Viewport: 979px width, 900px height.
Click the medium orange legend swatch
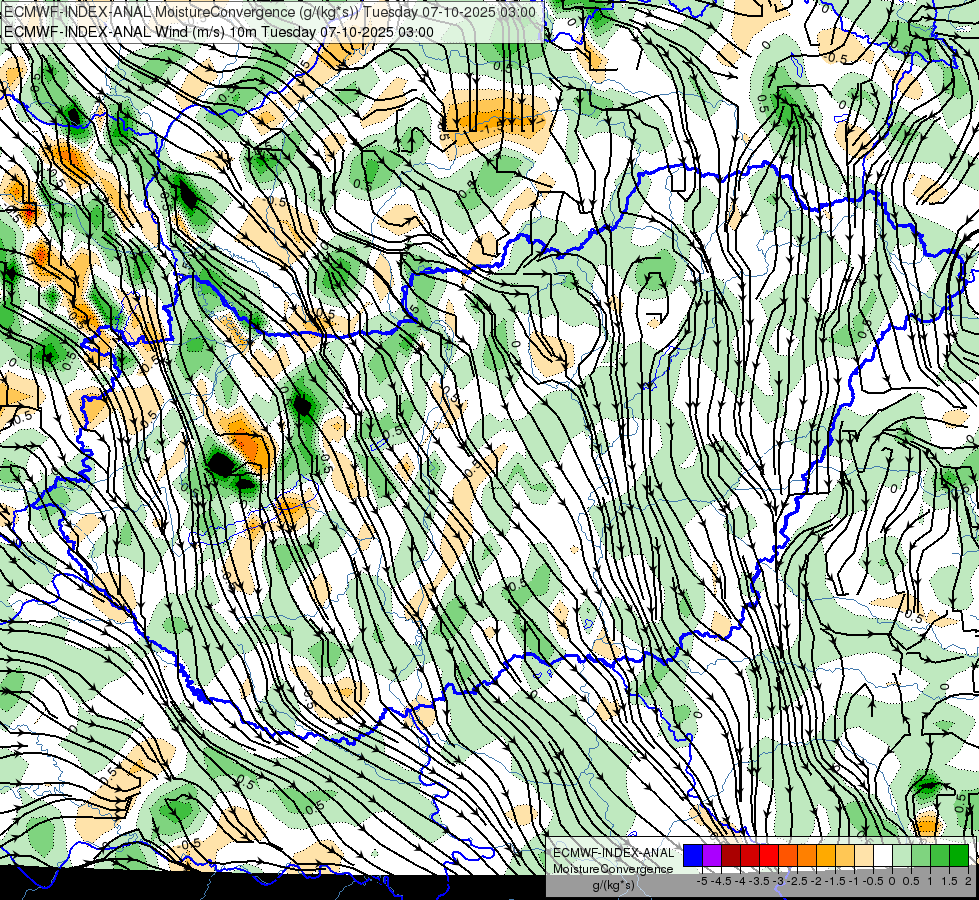[807, 856]
